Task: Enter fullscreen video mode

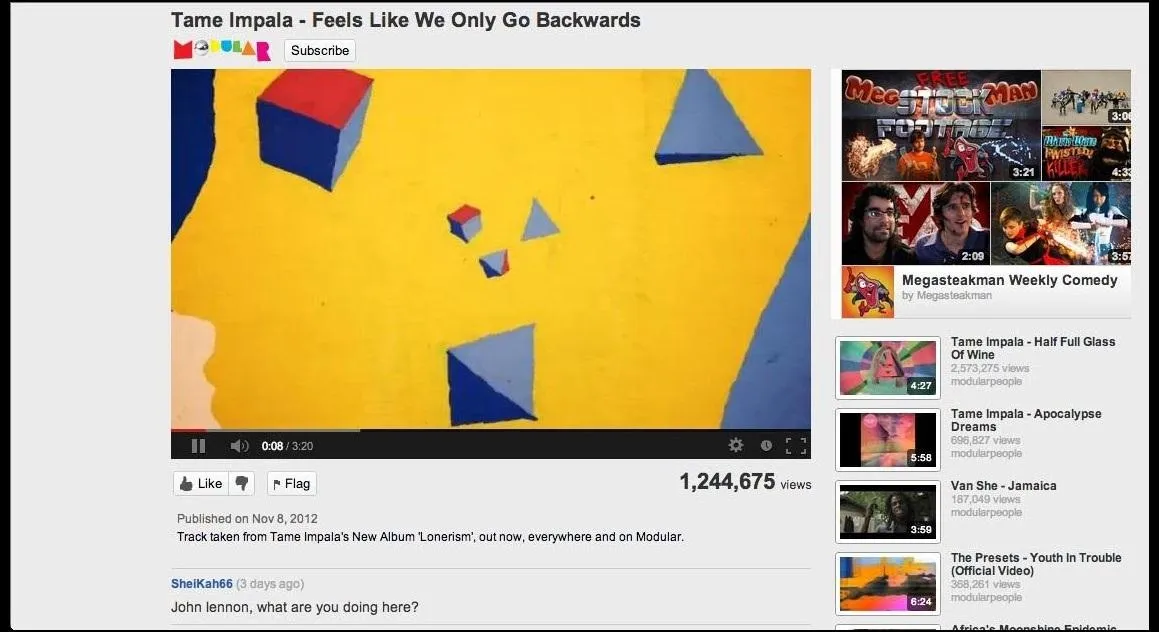Action: 795,446
